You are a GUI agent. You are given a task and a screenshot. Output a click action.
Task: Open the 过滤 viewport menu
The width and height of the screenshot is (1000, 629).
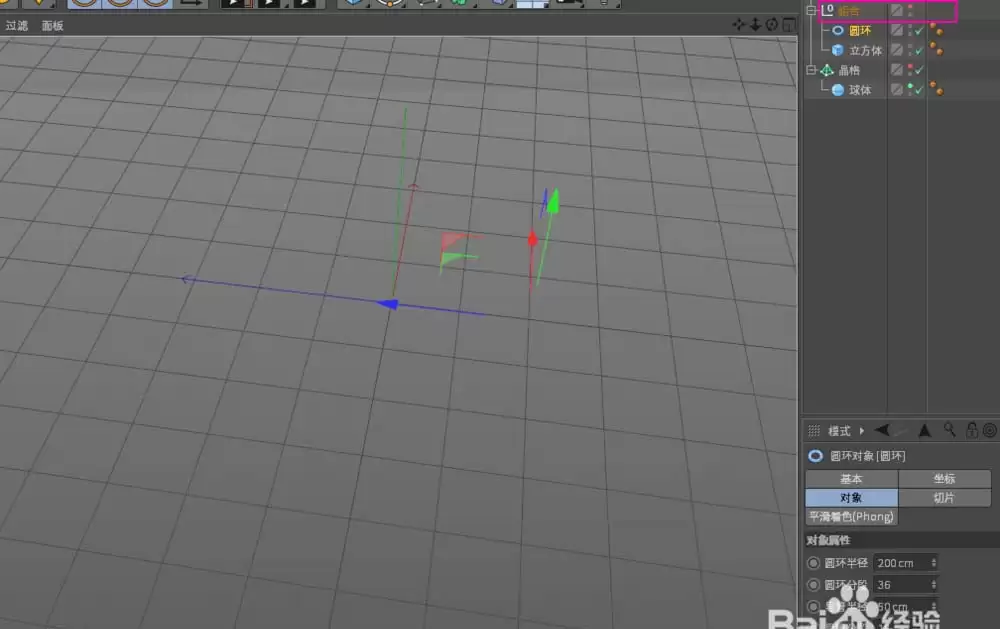[x=15, y=25]
